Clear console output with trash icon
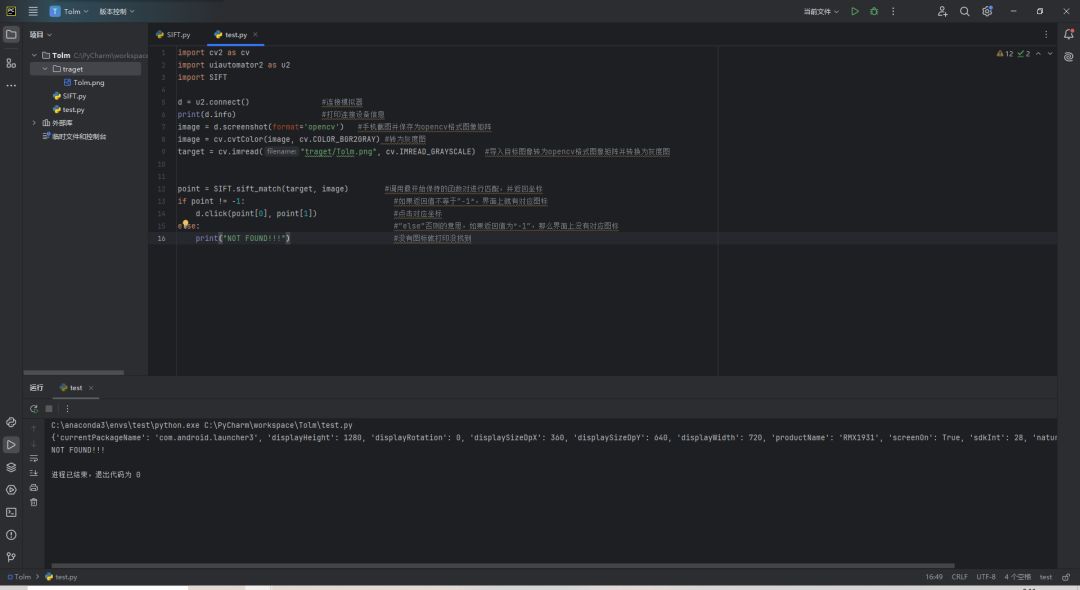The height and width of the screenshot is (590, 1080). click(34, 502)
